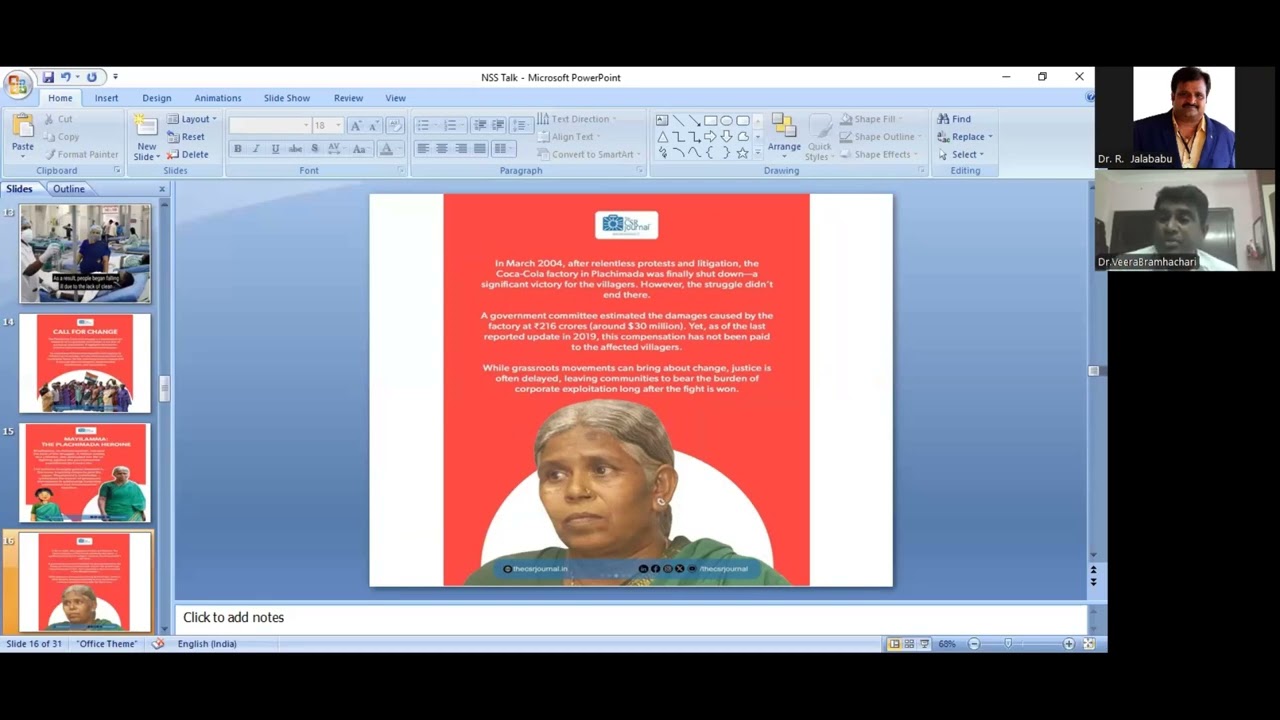Viewport: 1280px width, 720px height.
Task: Switch to the Outline pane tab
Action: [x=69, y=189]
